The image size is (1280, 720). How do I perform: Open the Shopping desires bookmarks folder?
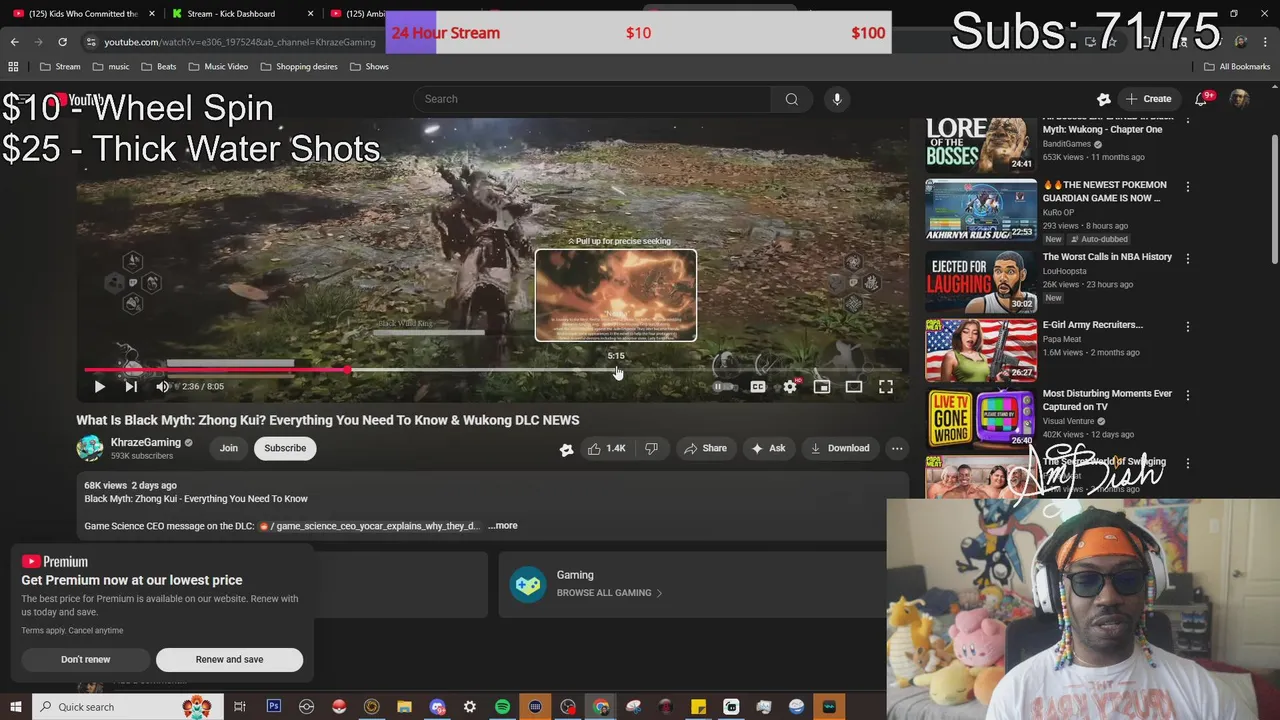point(298,67)
